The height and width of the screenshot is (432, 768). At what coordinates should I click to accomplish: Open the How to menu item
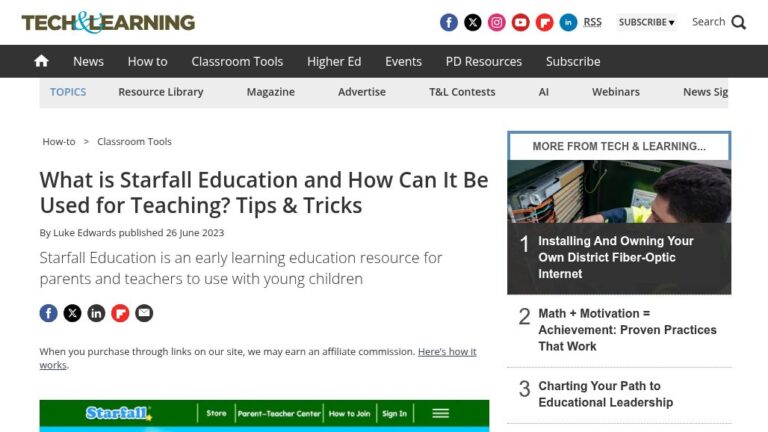tap(147, 62)
